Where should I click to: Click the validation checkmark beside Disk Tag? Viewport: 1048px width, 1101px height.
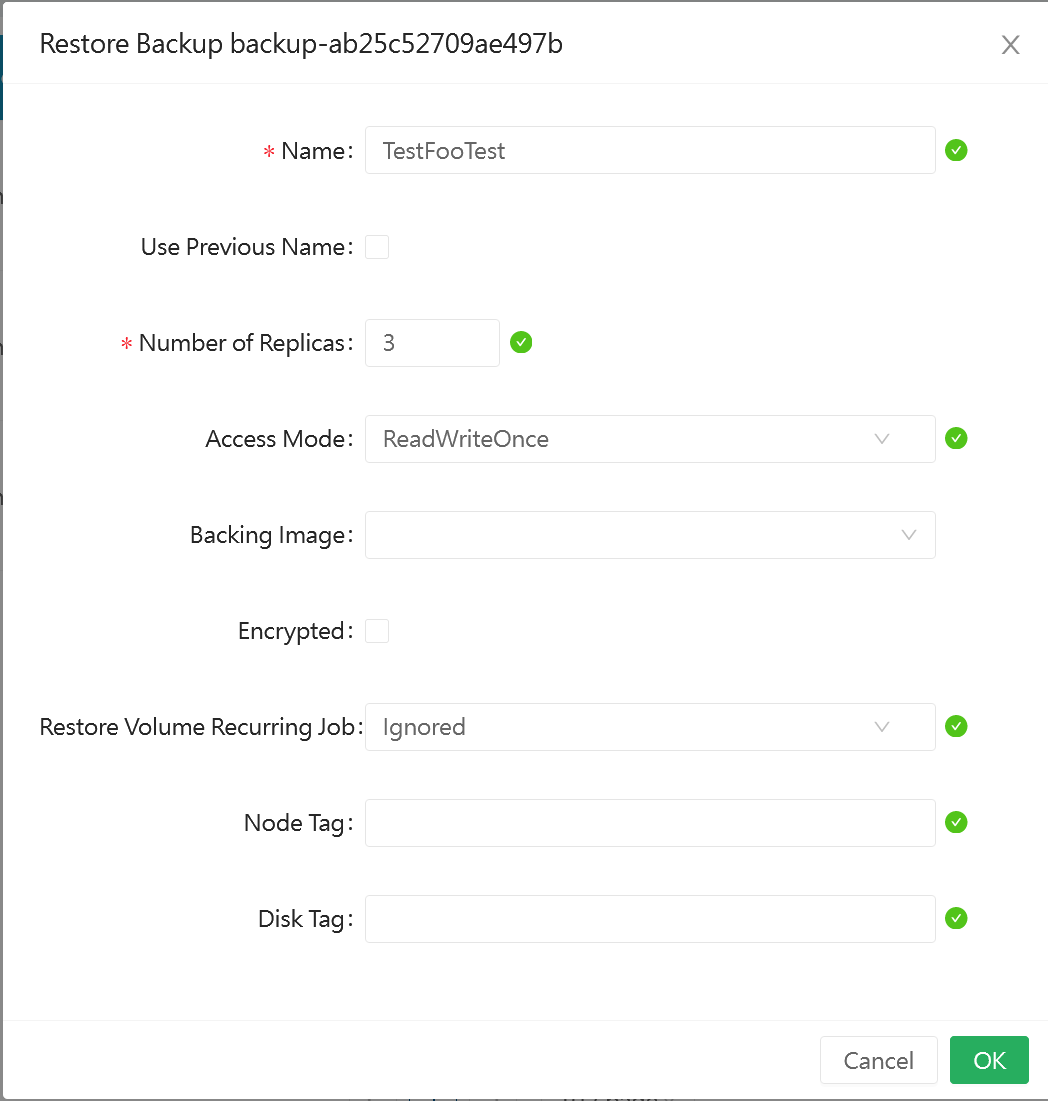pos(956,918)
